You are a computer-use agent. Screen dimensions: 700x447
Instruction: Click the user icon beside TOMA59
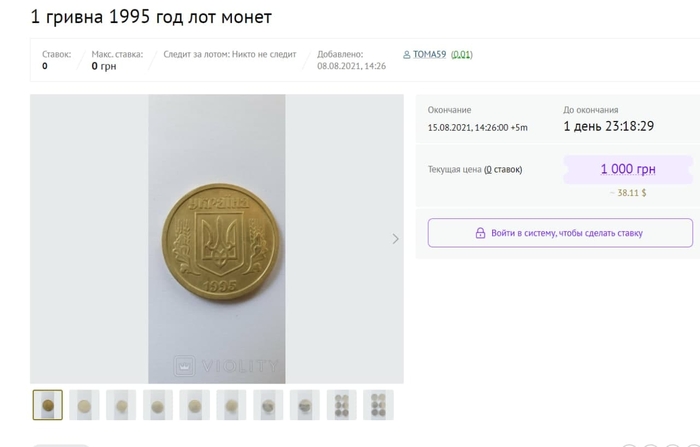point(406,55)
